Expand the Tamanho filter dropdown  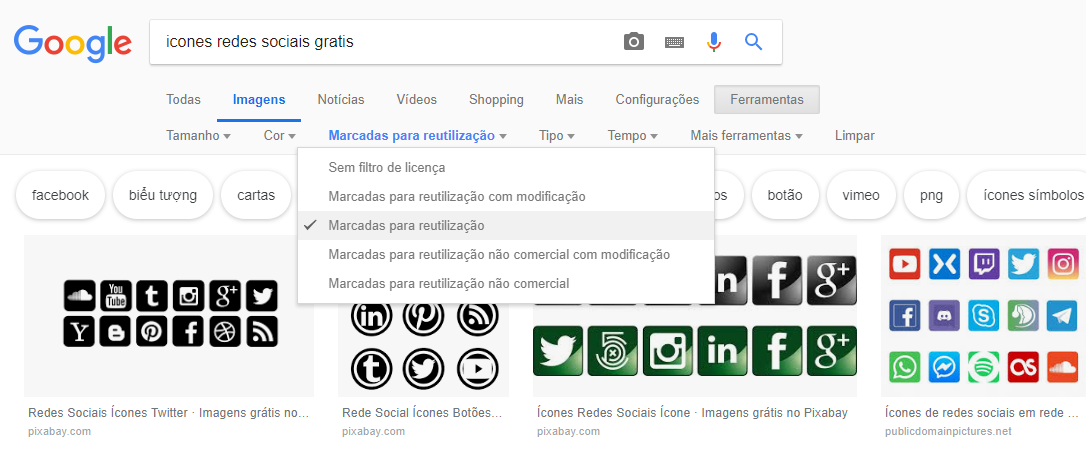[x=199, y=136]
